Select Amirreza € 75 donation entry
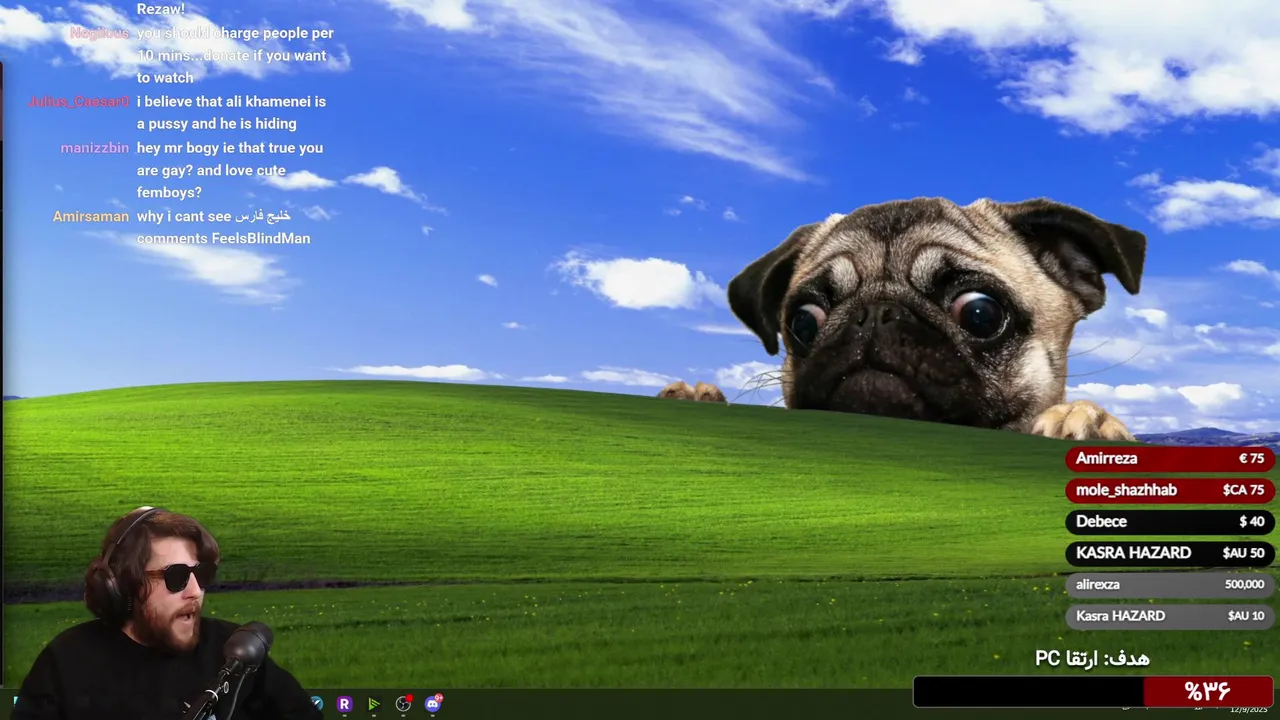Image resolution: width=1280 pixels, height=720 pixels. click(x=1170, y=458)
